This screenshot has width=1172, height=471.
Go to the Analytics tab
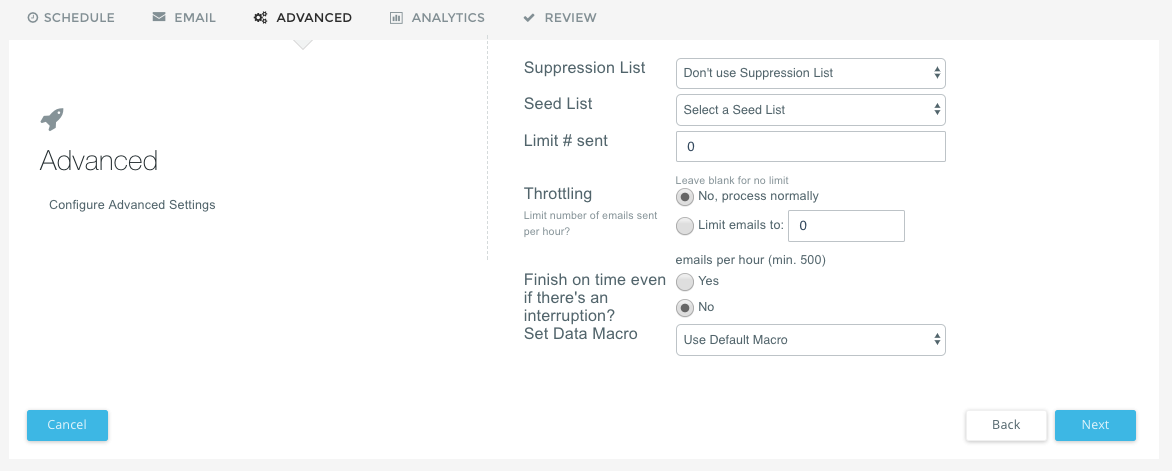pos(447,18)
